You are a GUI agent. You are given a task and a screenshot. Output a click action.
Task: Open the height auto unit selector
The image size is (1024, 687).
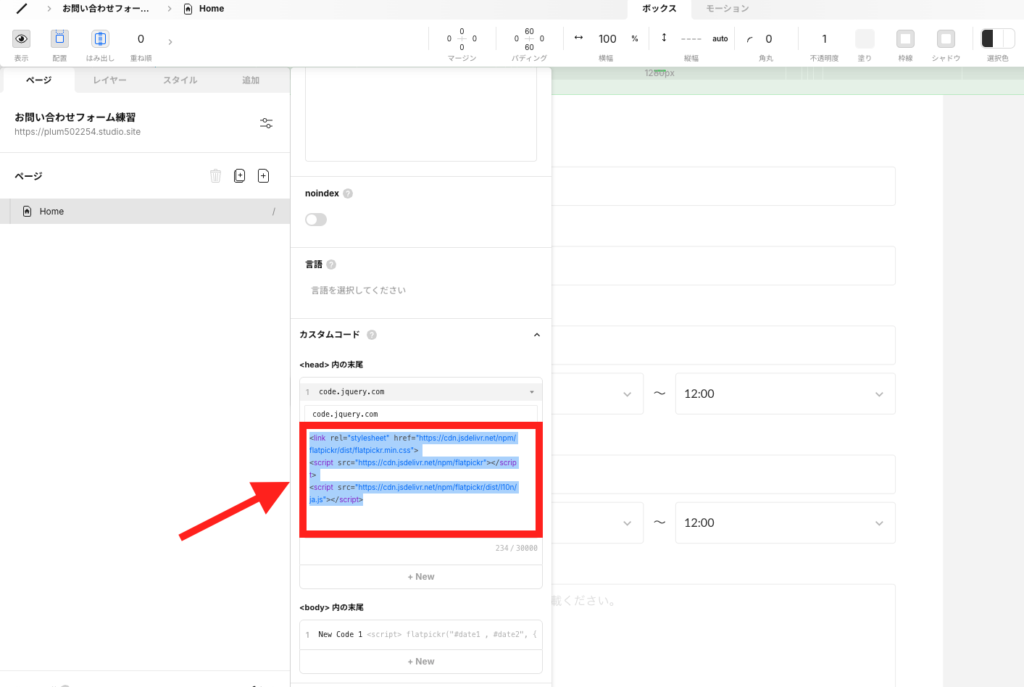[720, 39]
